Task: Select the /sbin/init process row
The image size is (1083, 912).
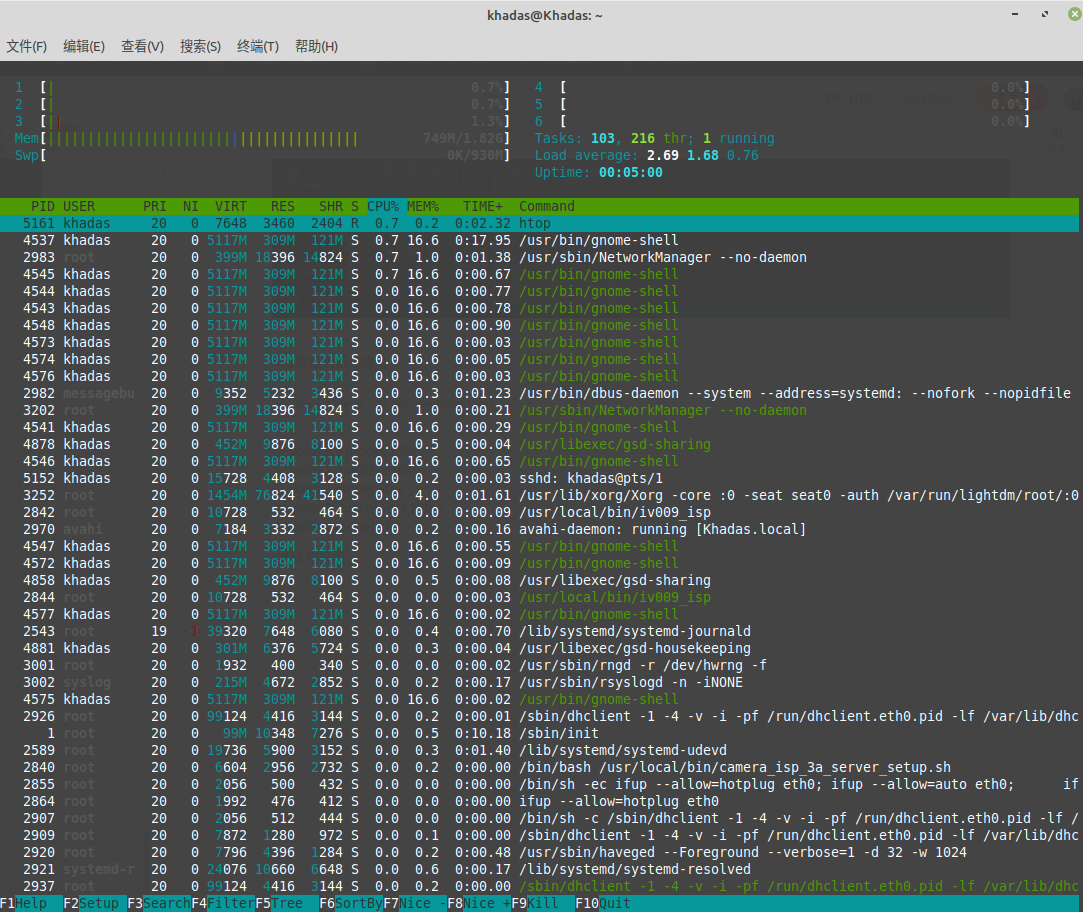Action: (x=539, y=734)
